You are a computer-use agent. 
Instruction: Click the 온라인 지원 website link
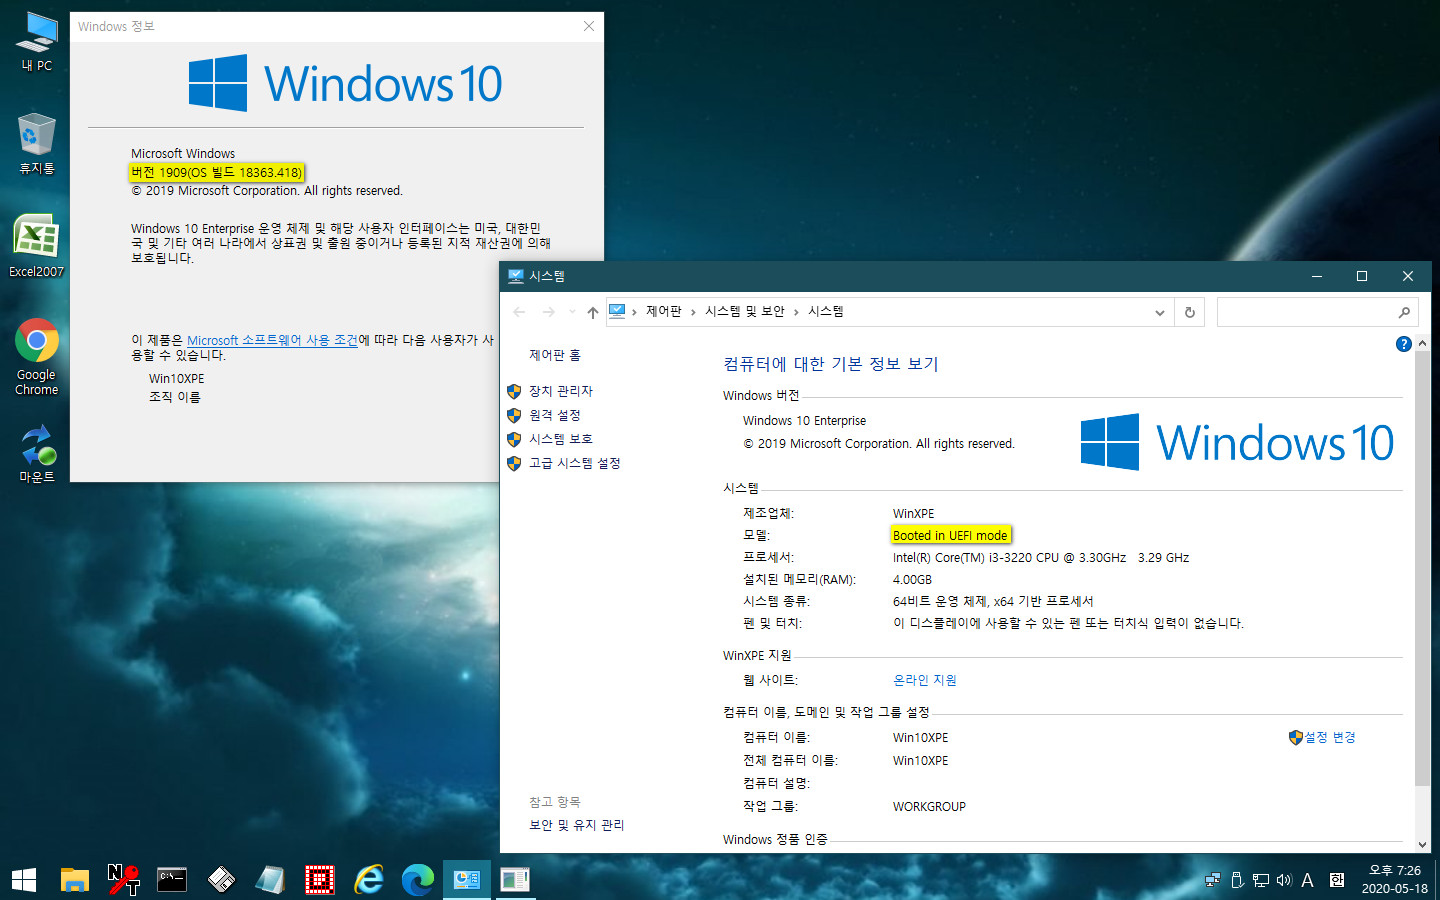[x=925, y=680]
